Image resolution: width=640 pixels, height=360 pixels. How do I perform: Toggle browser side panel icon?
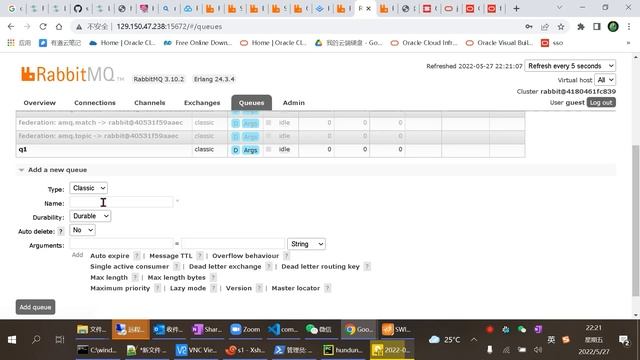click(597, 27)
